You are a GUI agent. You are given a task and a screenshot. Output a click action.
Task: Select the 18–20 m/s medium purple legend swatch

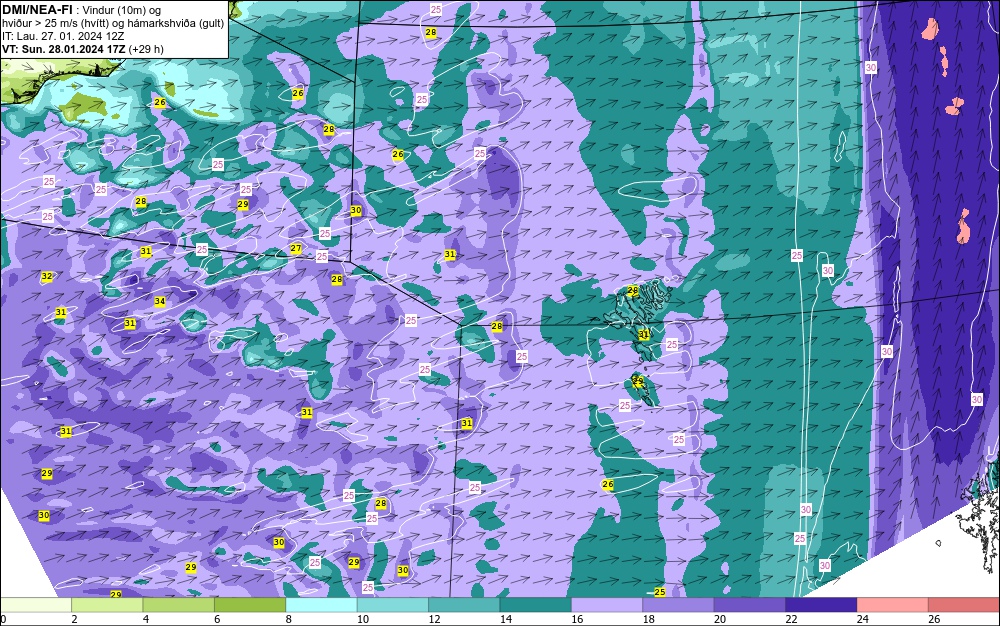pos(679,605)
